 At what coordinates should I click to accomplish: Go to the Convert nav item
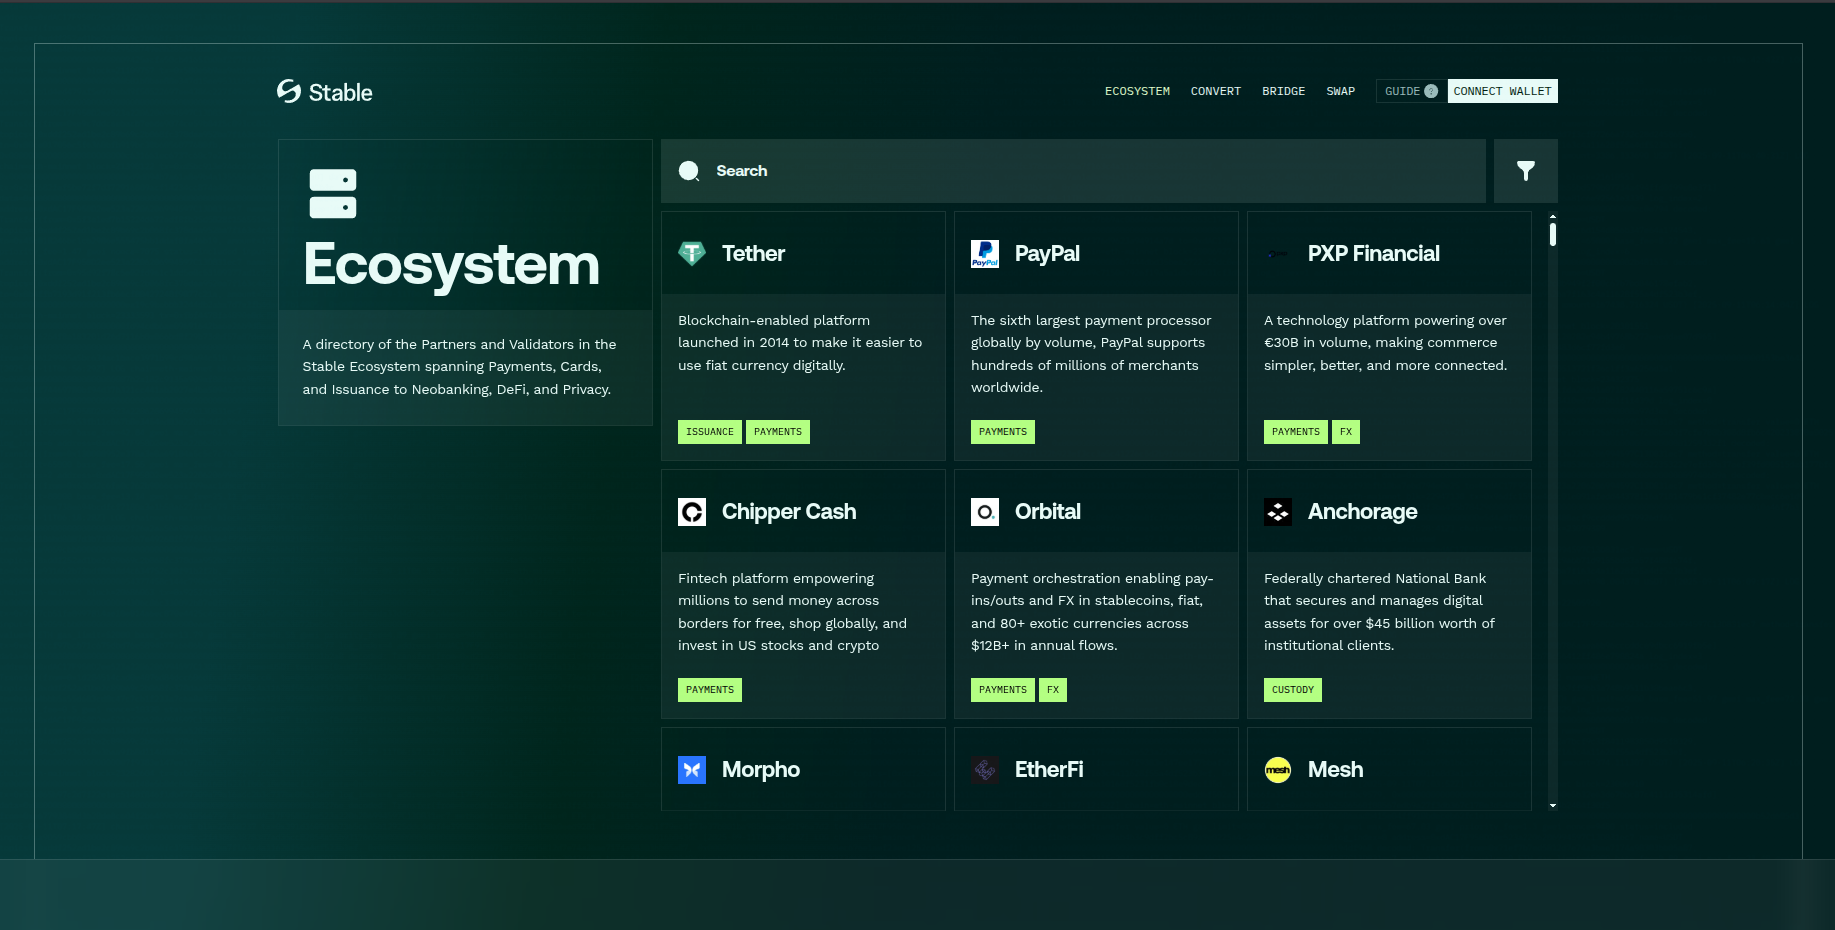point(1215,91)
